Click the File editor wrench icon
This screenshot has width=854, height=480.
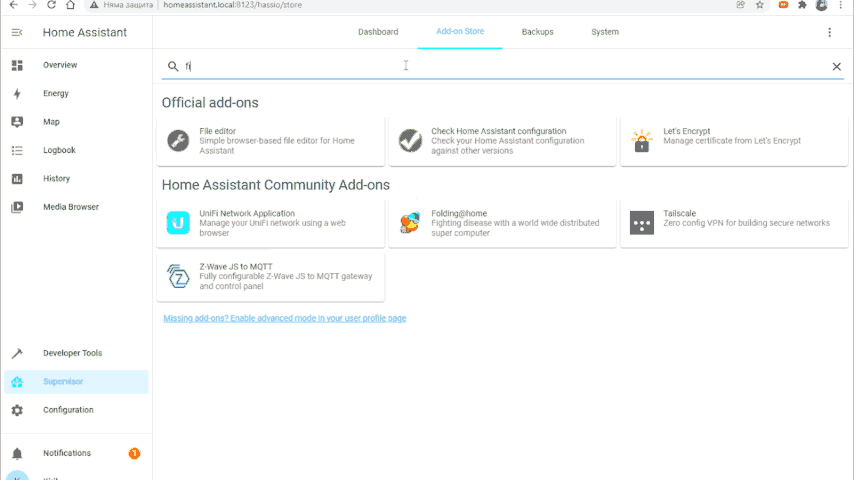[178, 141]
